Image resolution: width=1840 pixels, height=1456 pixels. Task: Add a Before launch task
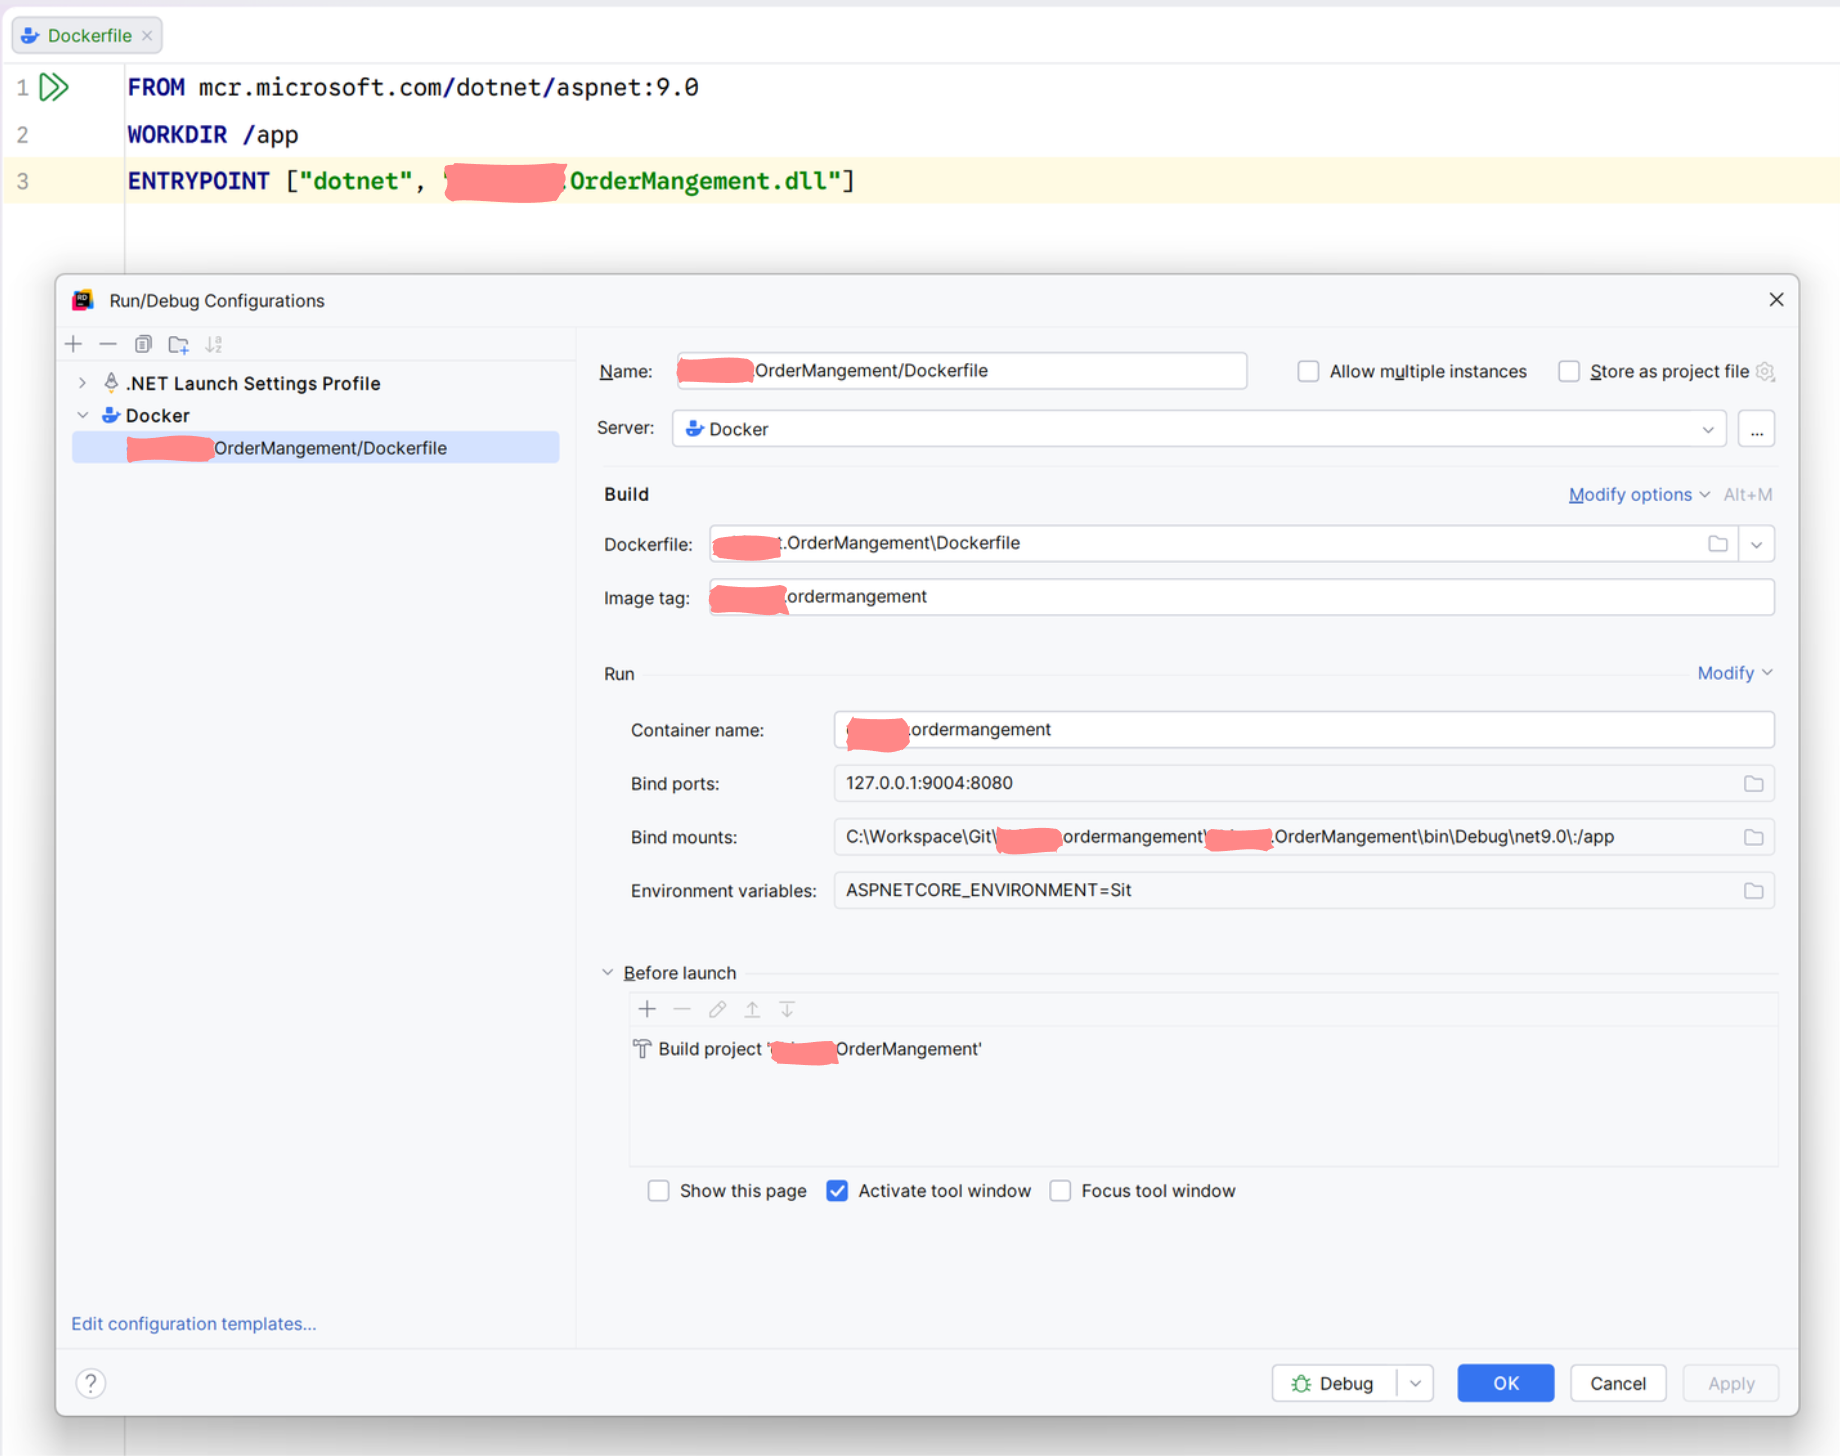coord(647,1010)
